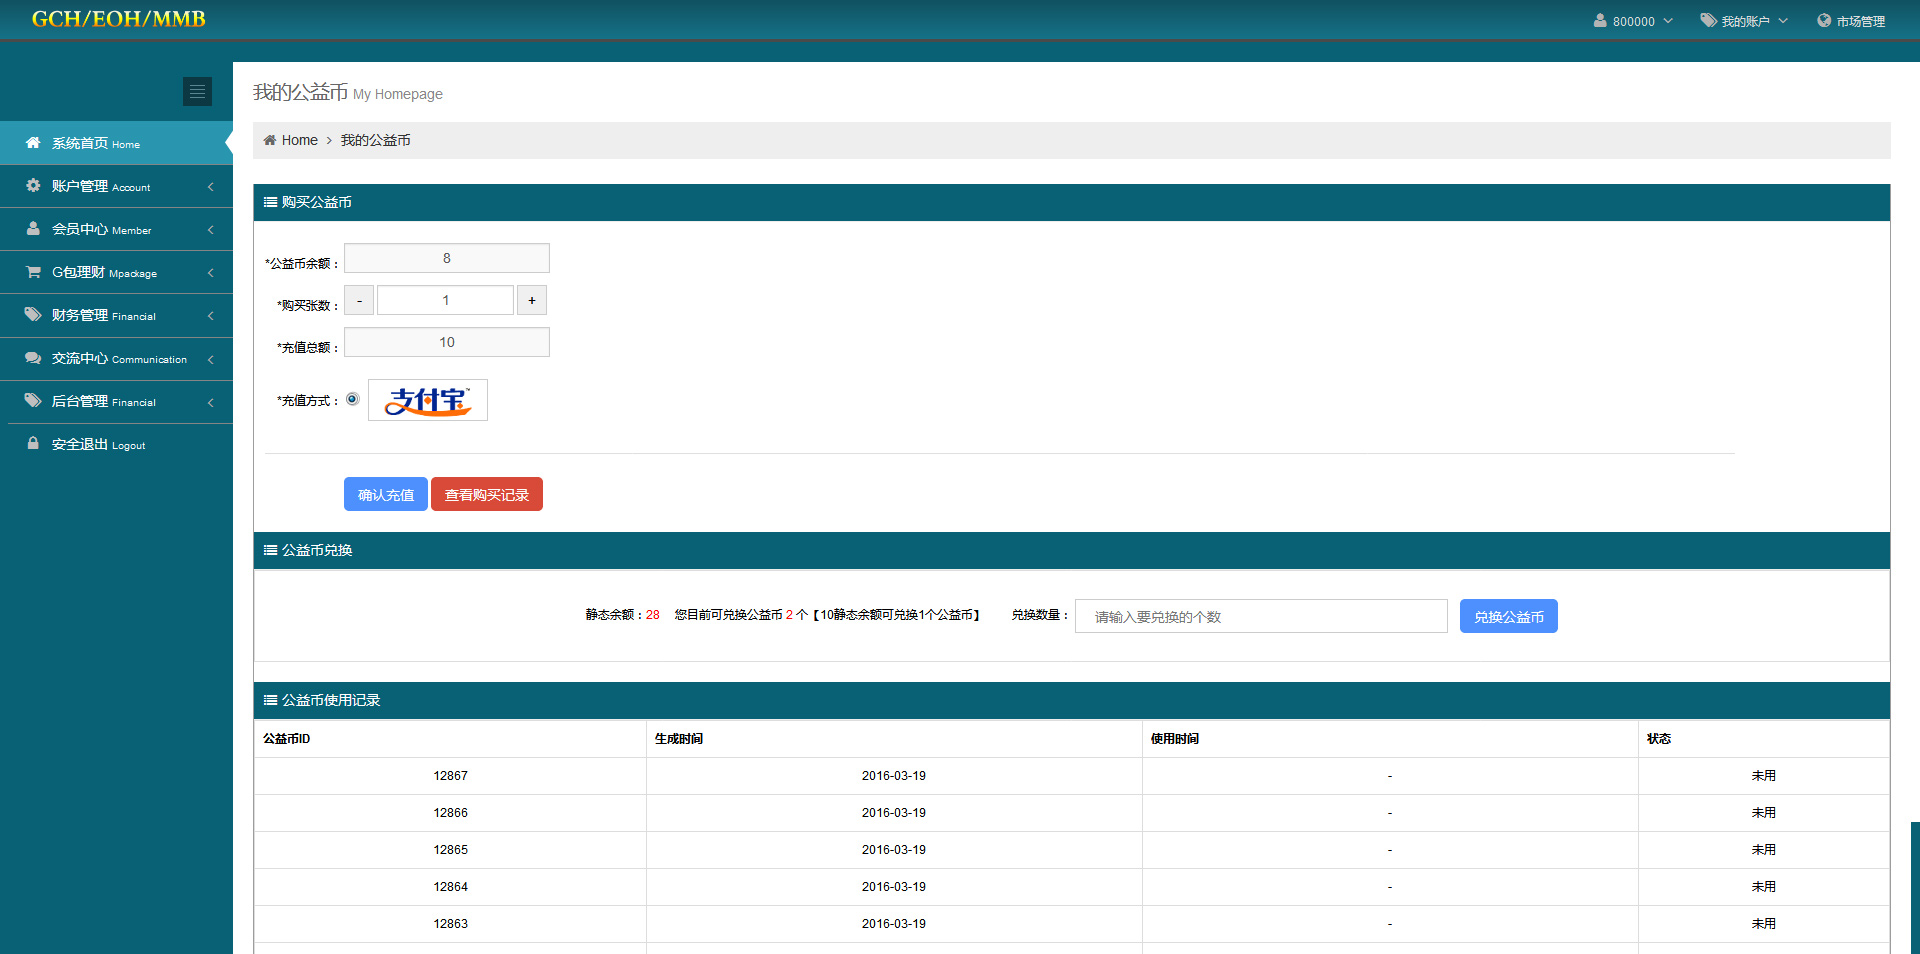Toggle the sidebar hamburger menu icon
Image resolution: width=1920 pixels, height=954 pixels.
[x=197, y=92]
